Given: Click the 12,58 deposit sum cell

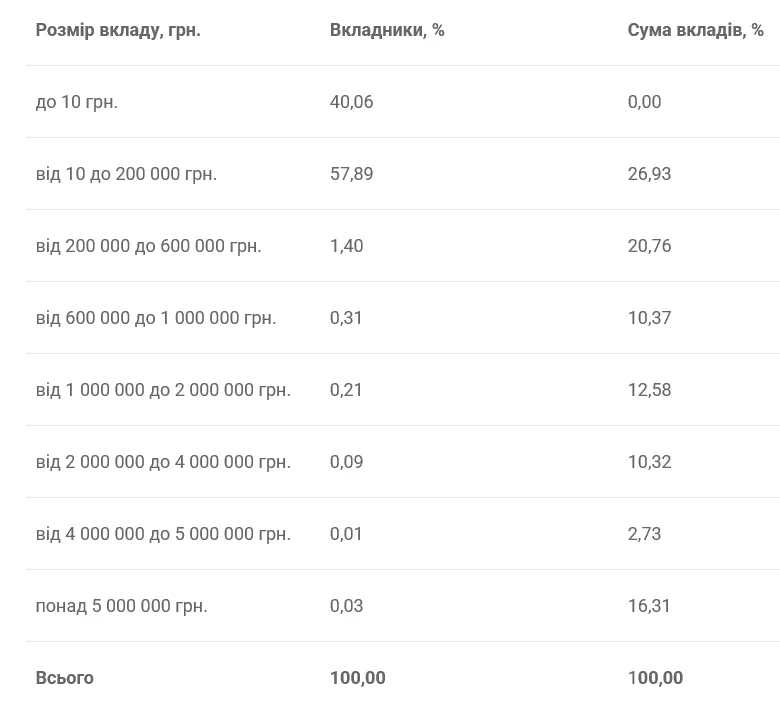Looking at the screenshot, I should point(649,390).
